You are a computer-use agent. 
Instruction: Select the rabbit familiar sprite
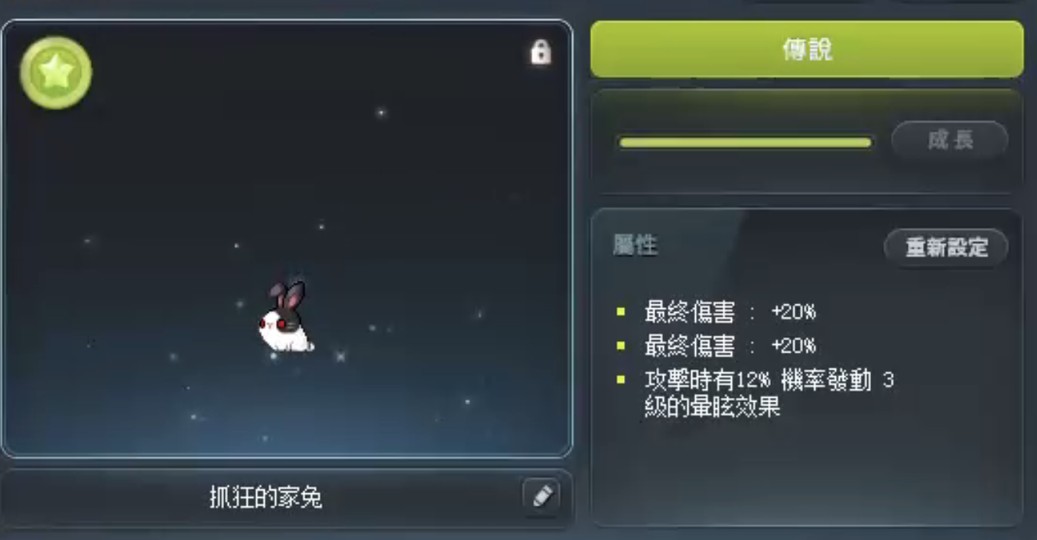click(285, 318)
